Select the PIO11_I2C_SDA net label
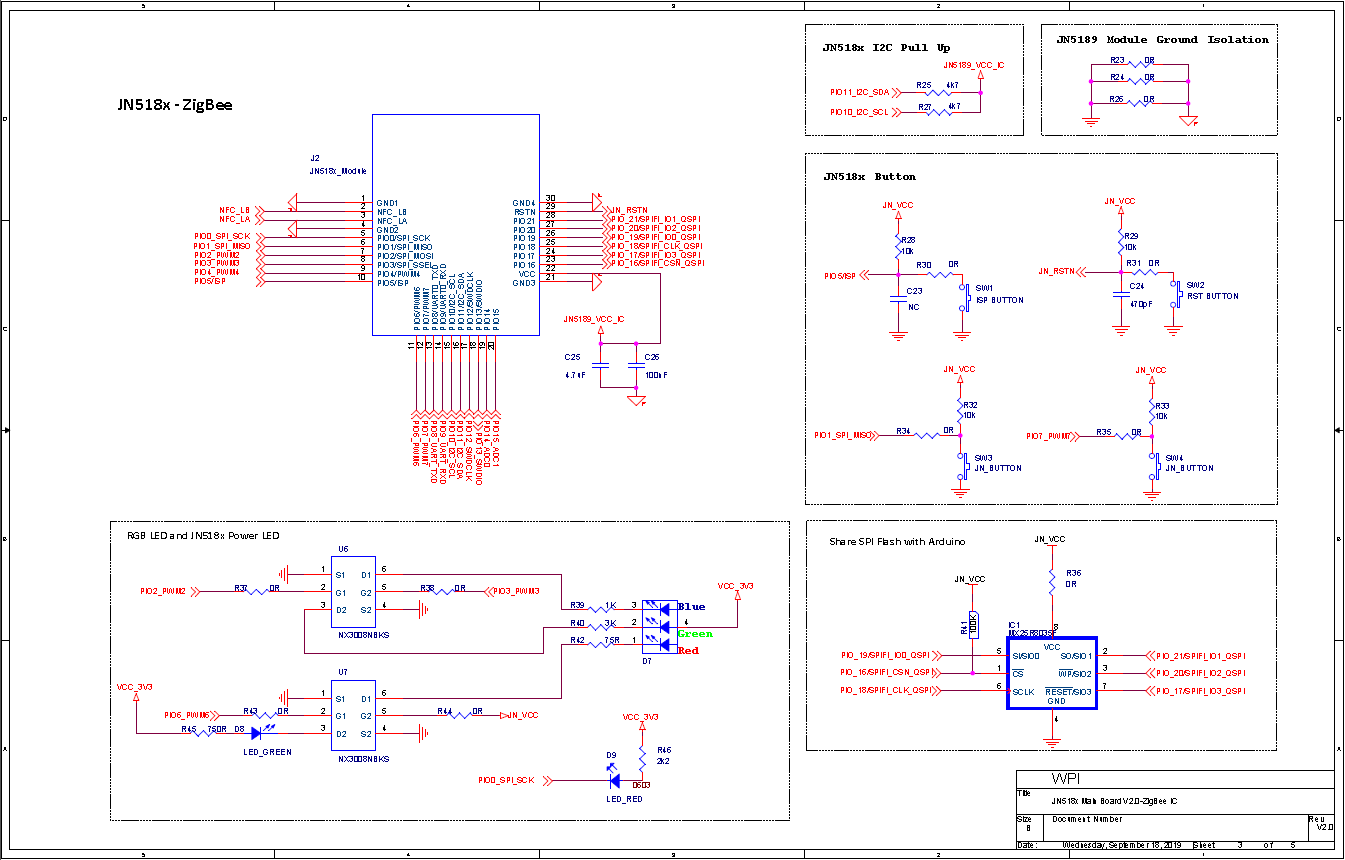Image resolution: width=1345 pixels, height=860 pixels. tap(859, 92)
